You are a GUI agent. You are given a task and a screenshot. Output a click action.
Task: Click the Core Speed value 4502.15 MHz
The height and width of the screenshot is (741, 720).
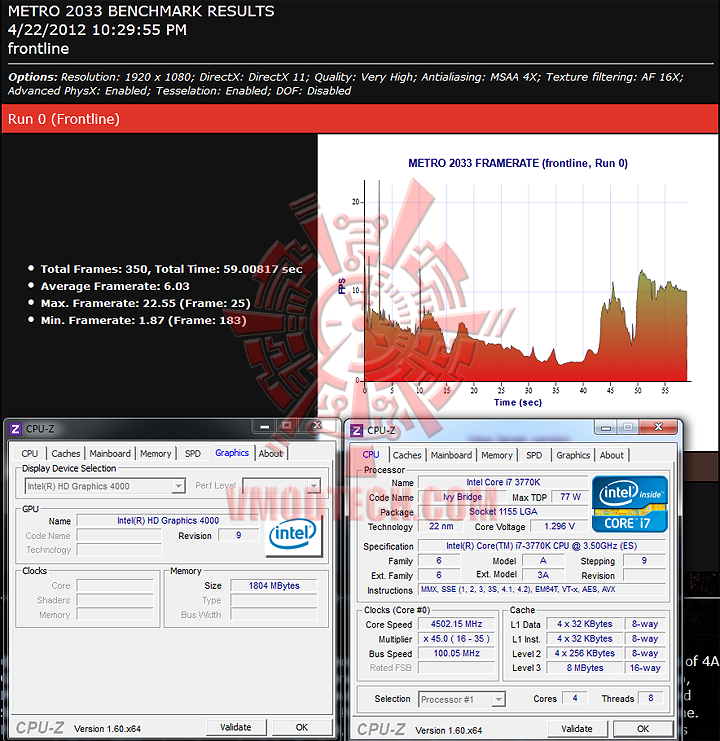click(x=456, y=624)
